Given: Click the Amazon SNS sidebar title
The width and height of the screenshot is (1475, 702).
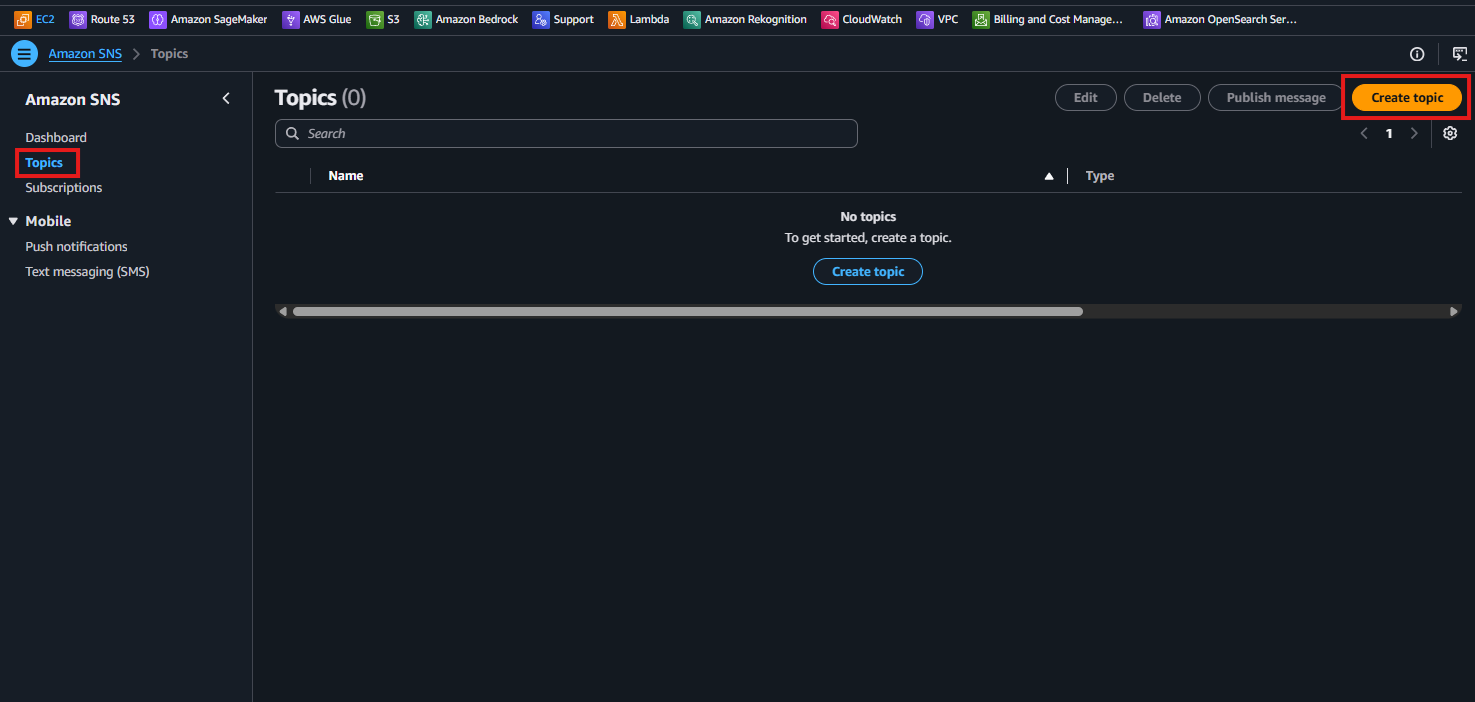Looking at the screenshot, I should tap(73, 99).
